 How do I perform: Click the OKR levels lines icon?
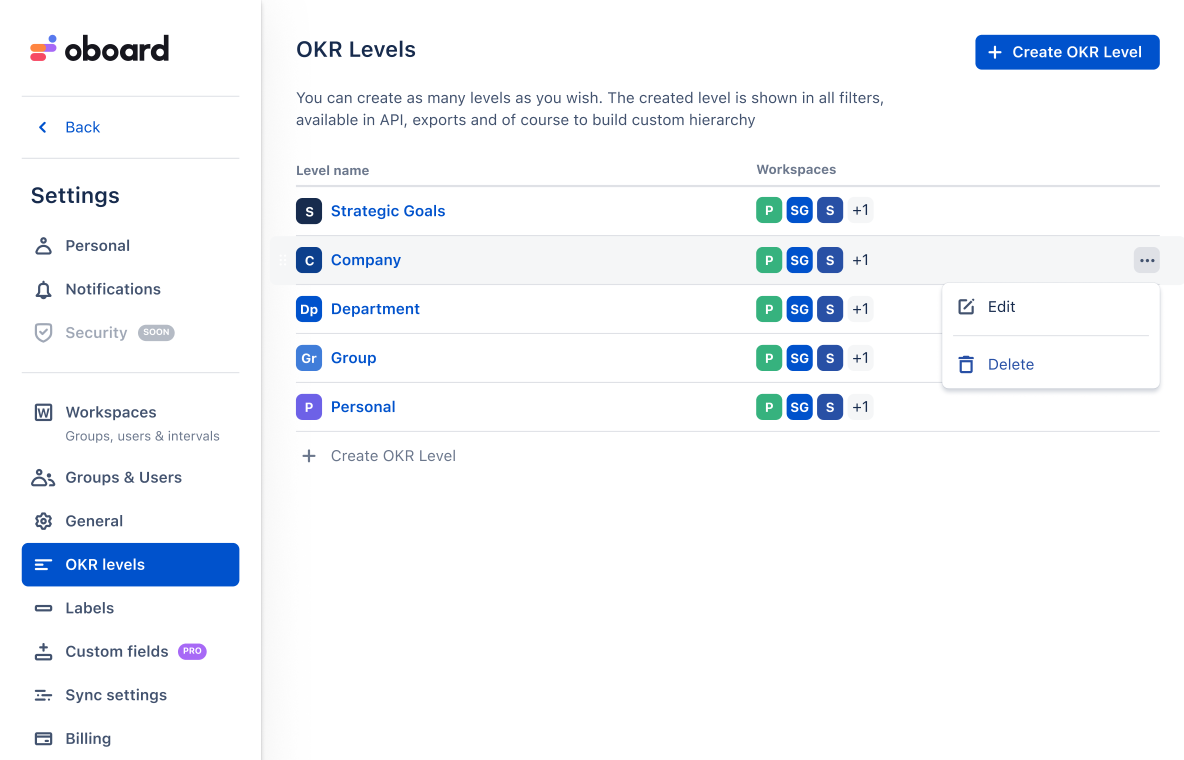pos(44,564)
